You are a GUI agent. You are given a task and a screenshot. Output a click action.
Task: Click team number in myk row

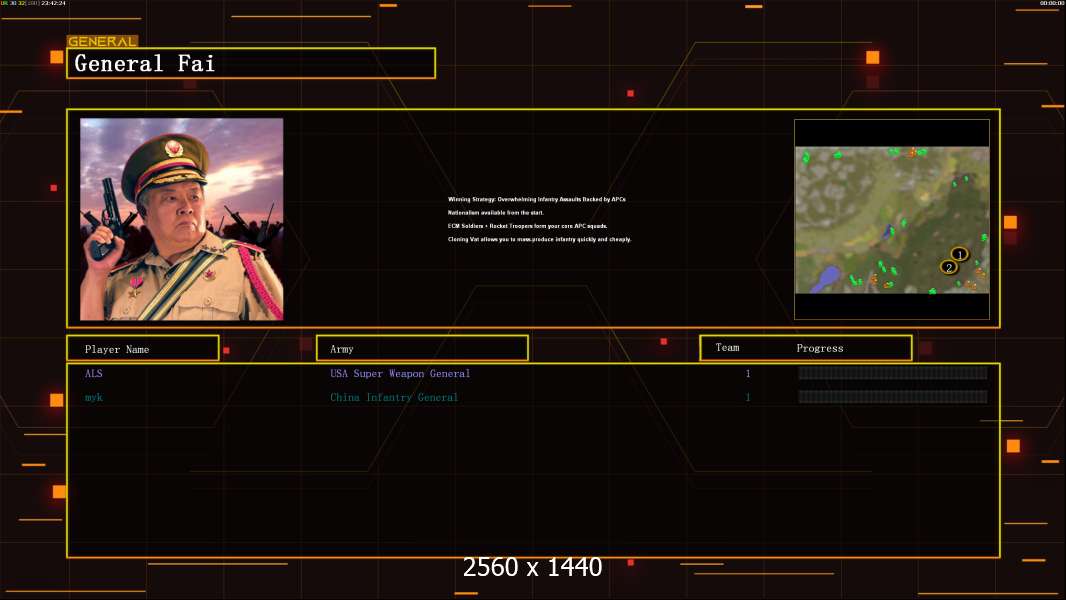coord(748,398)
